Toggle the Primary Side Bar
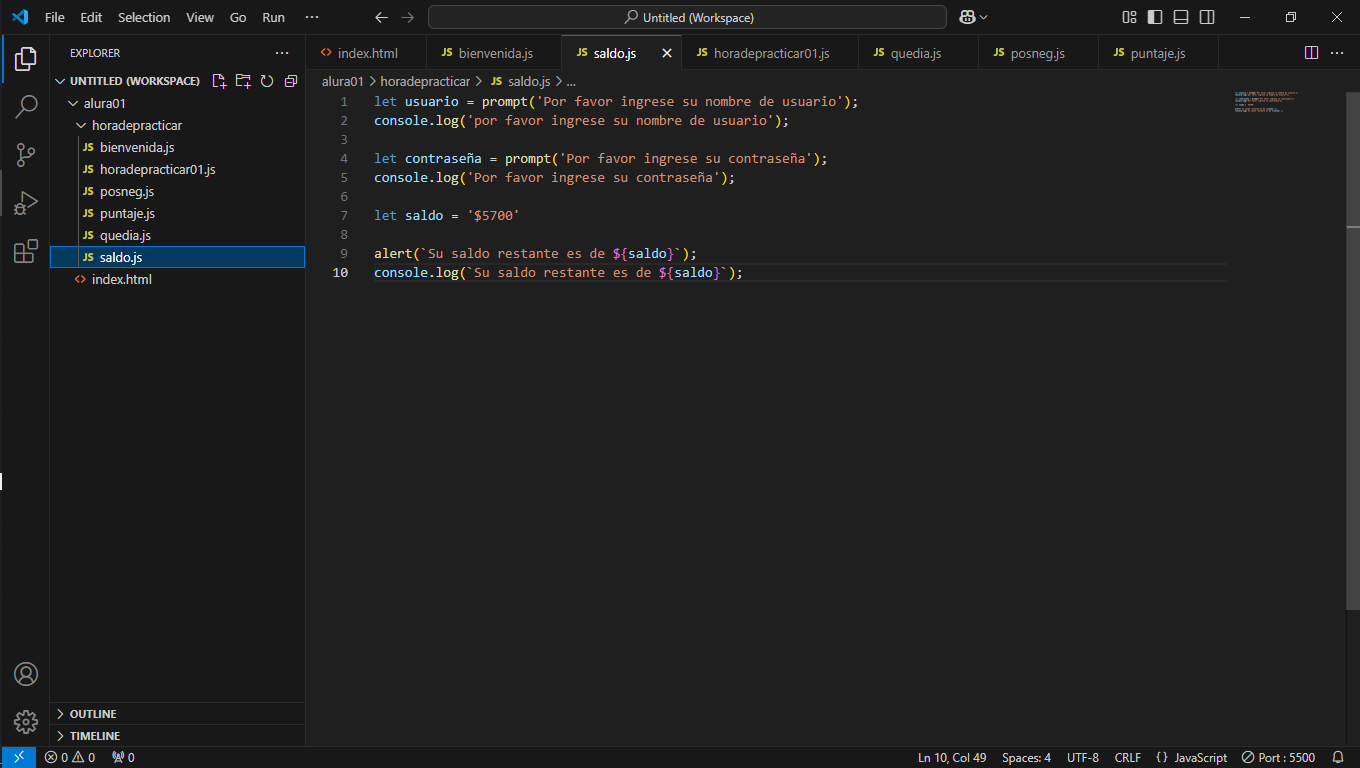This screenshot has height=768, width=1360. tap(1155, 17)
